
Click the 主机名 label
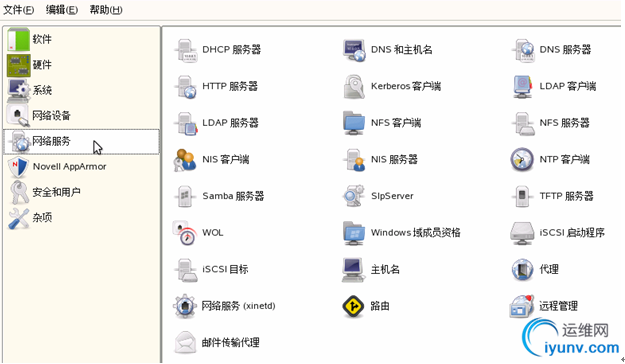point(385,270)
